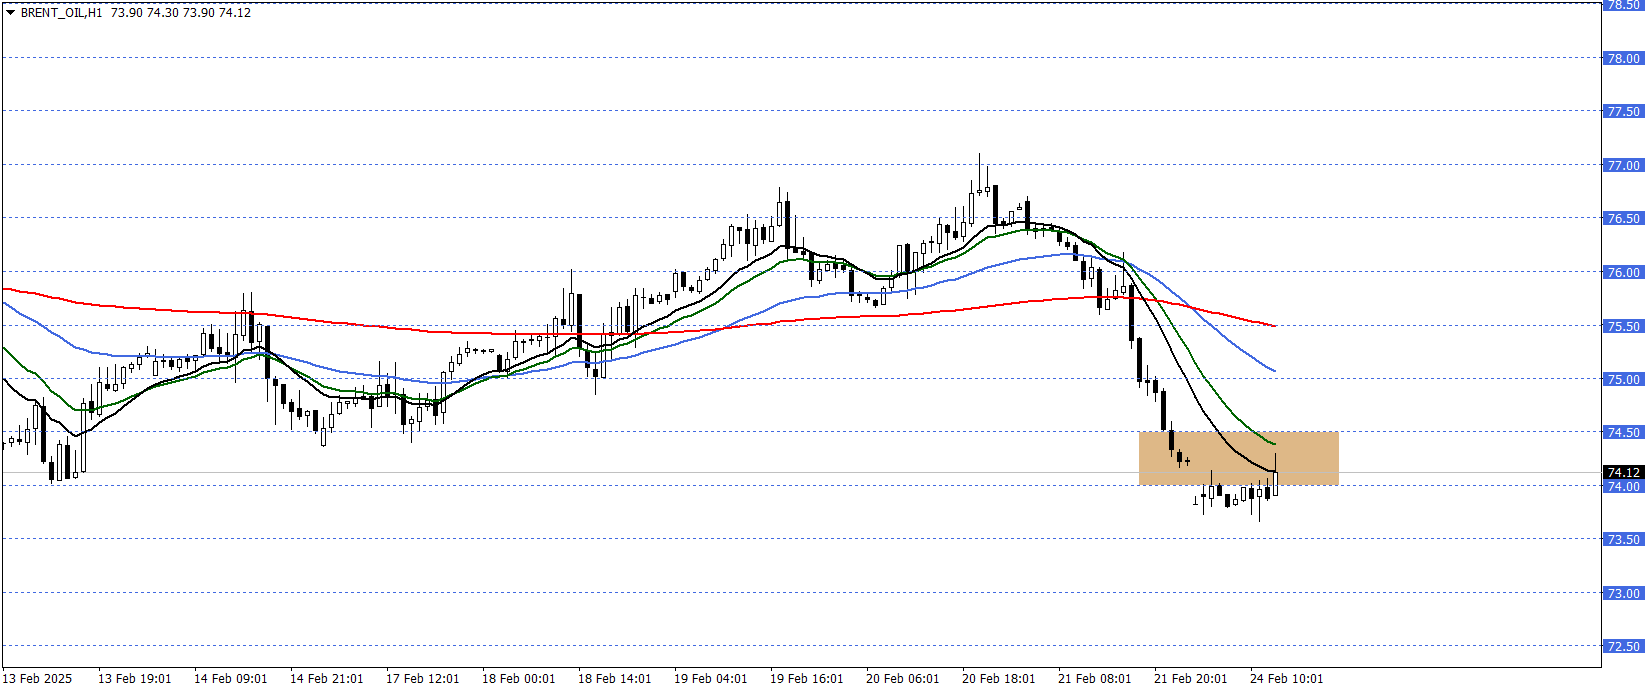Click the 75.50 price scale label
The height and width of the screenshot is (691, 1651).
[1623, 326]
